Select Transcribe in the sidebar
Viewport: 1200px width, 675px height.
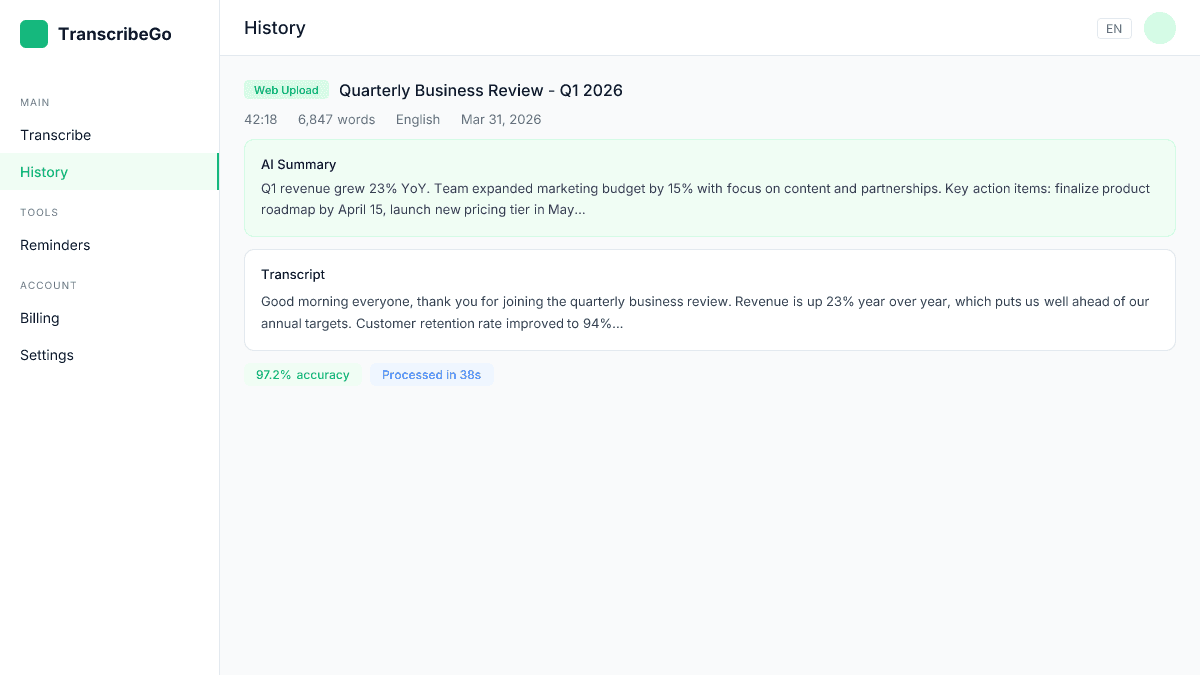(55, 135)
